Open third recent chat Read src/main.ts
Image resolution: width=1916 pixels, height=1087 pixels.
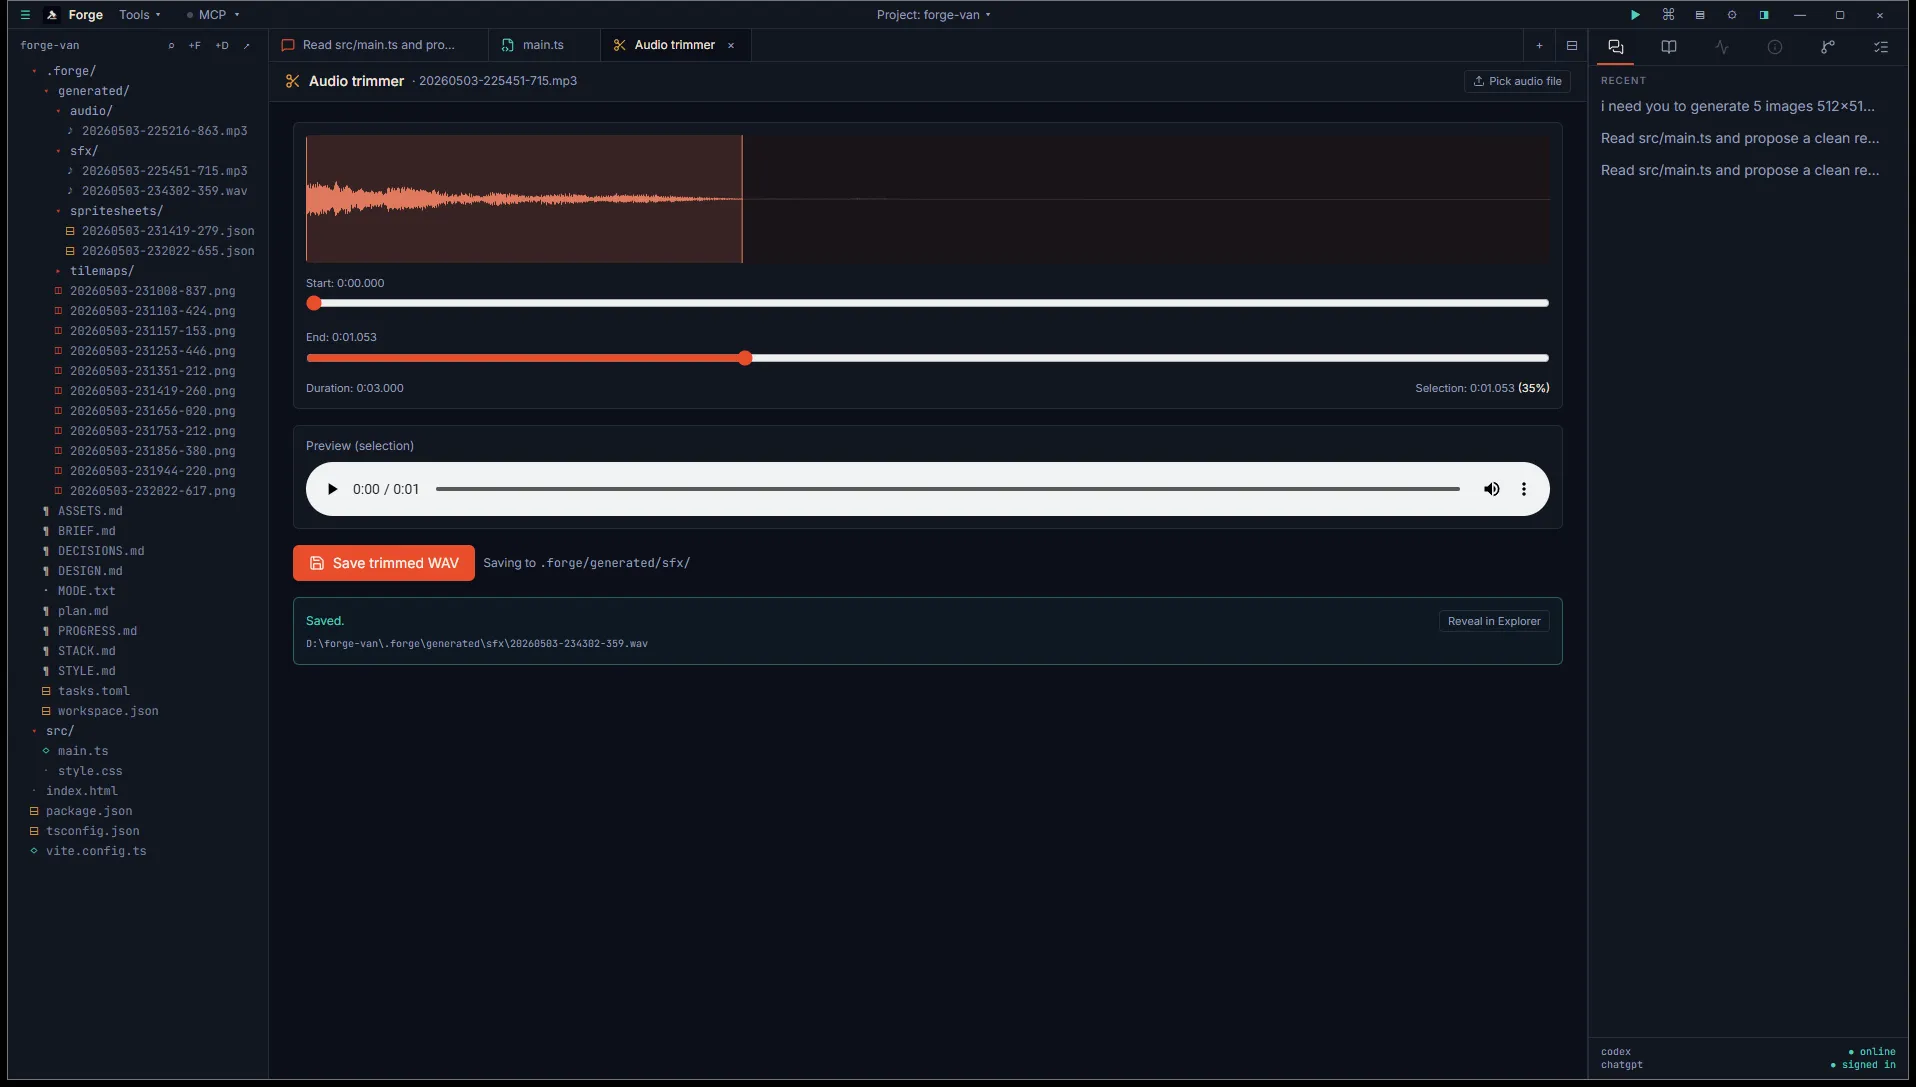[x=1739, y=170]
